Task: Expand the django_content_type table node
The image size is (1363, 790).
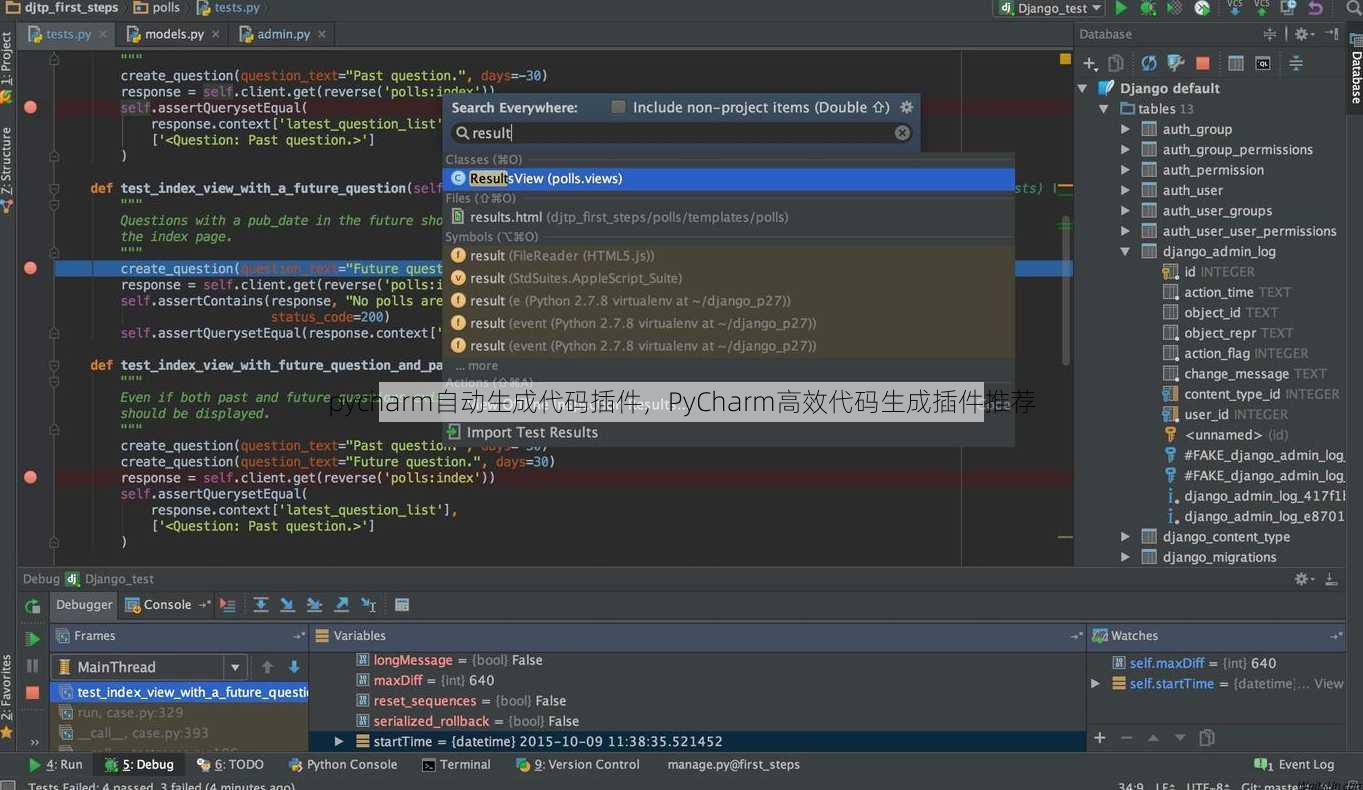Action: coord(1125,537)
